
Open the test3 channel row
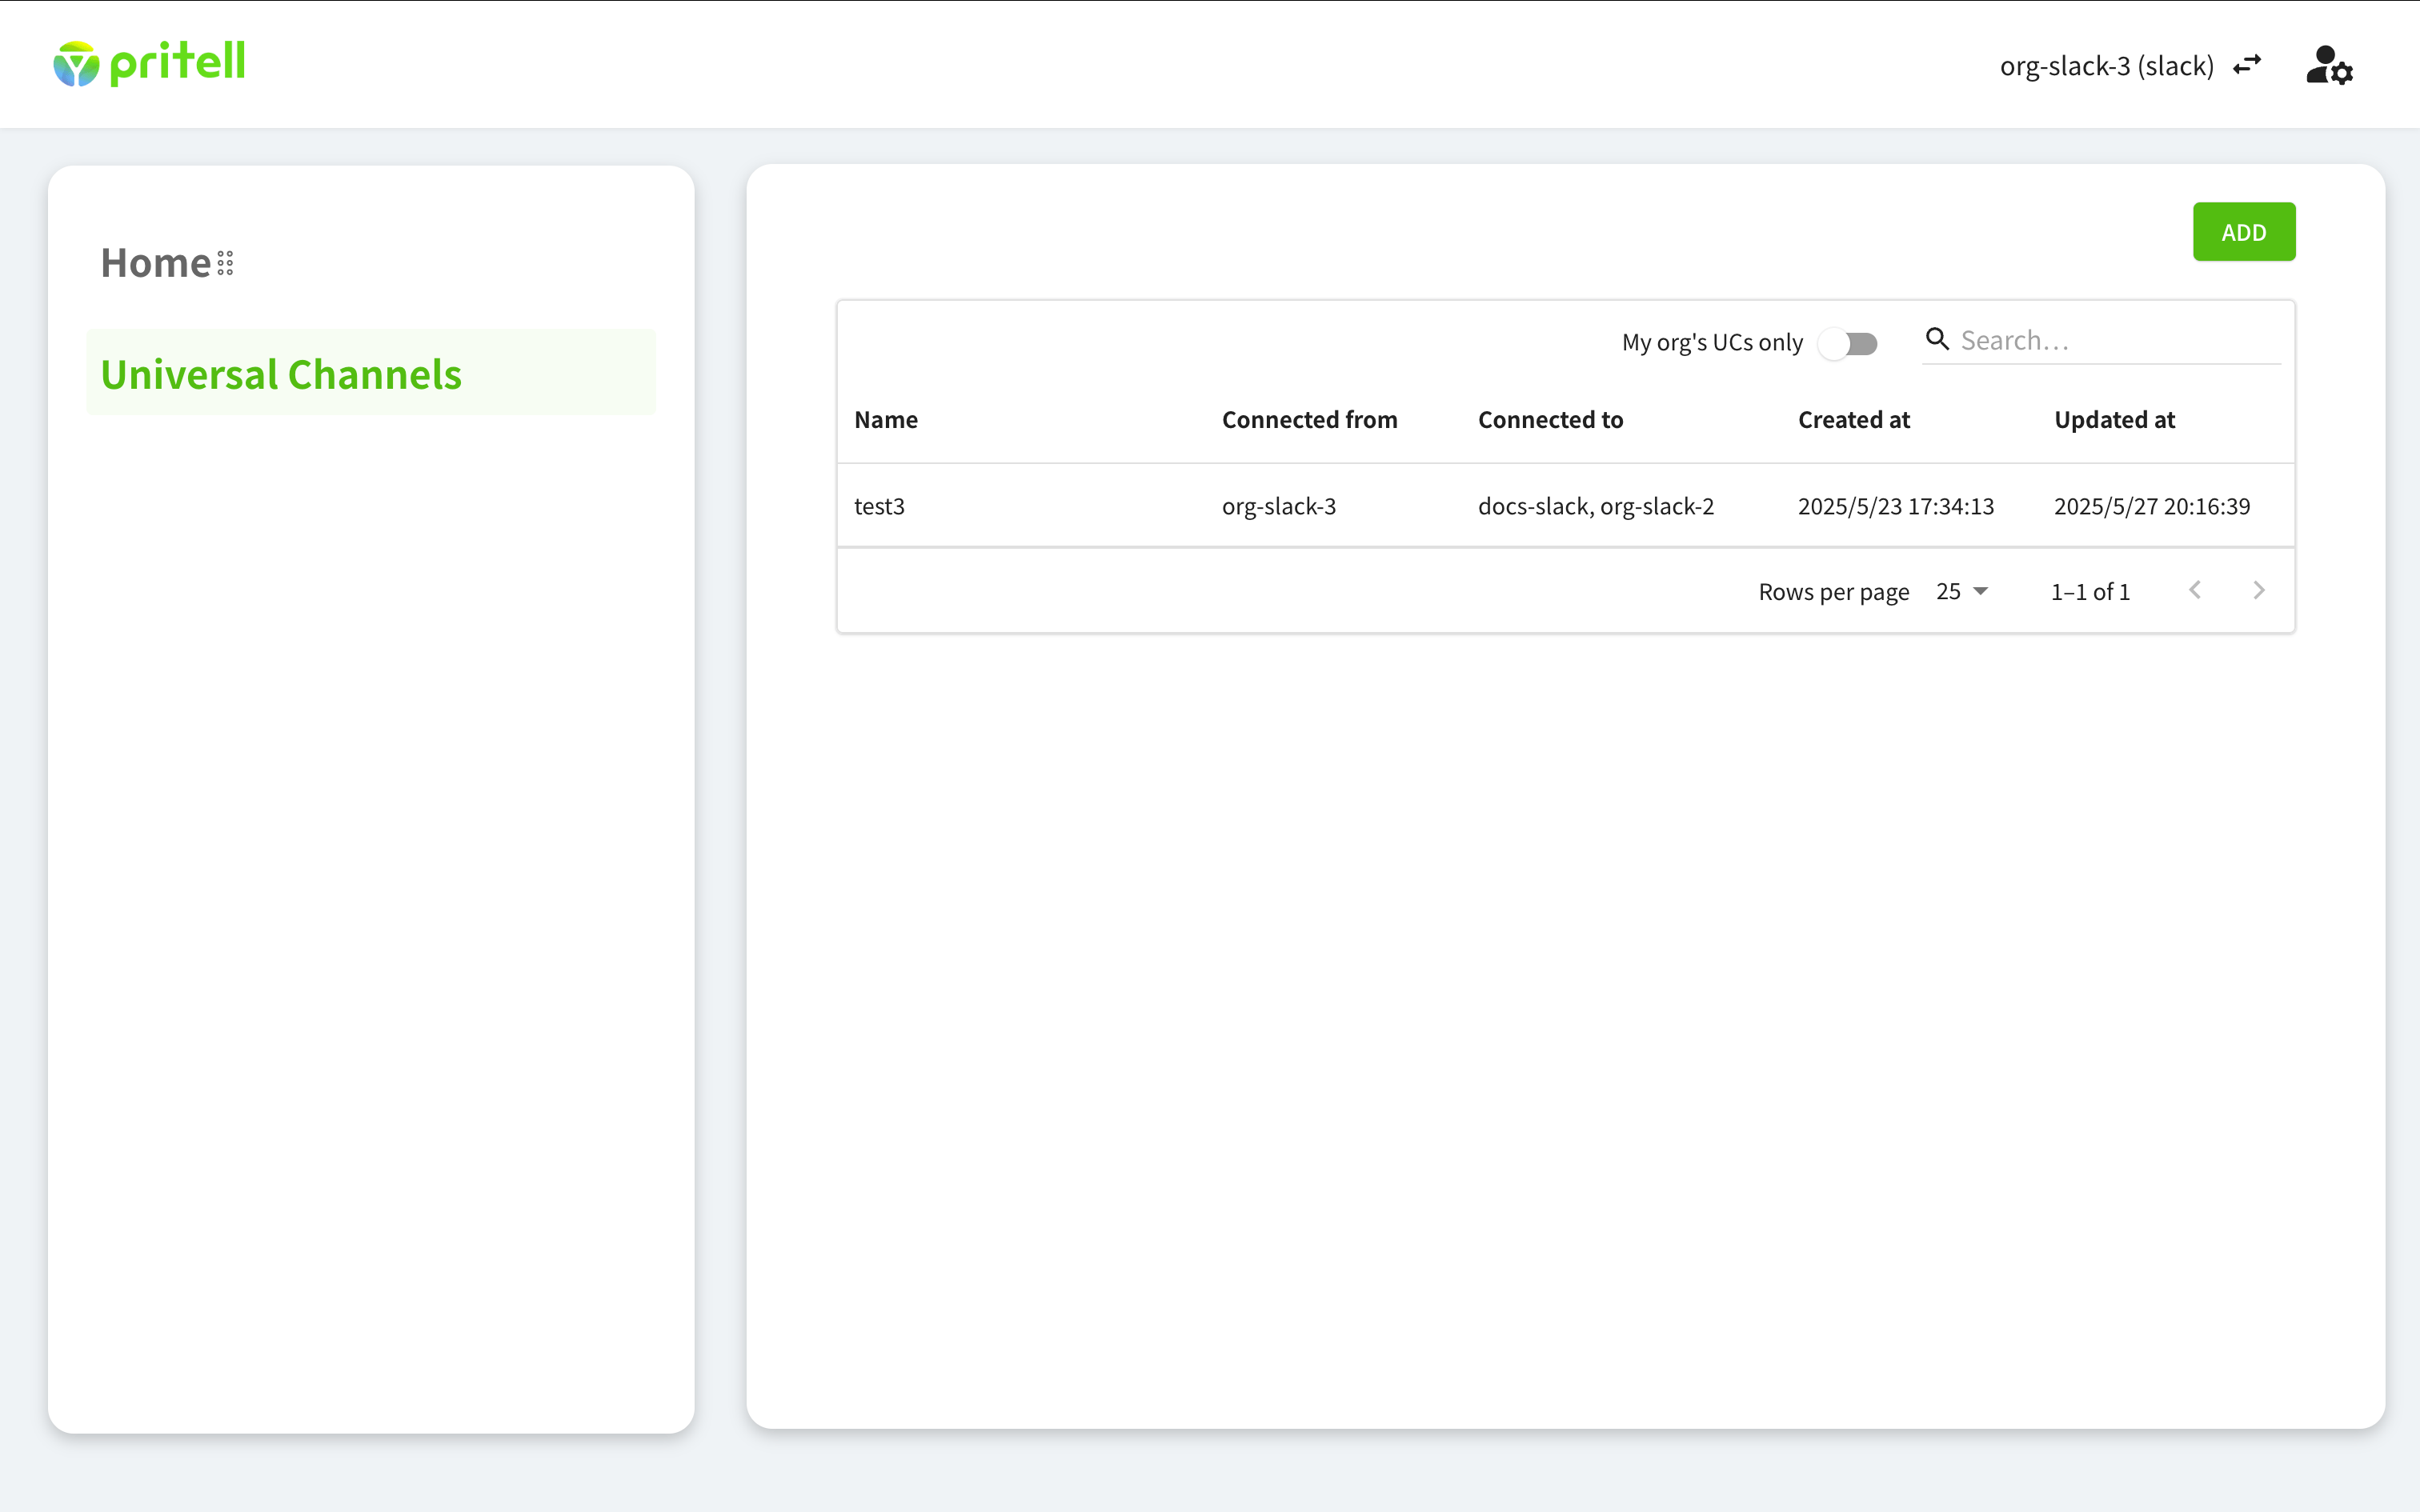pos(1566,506)
